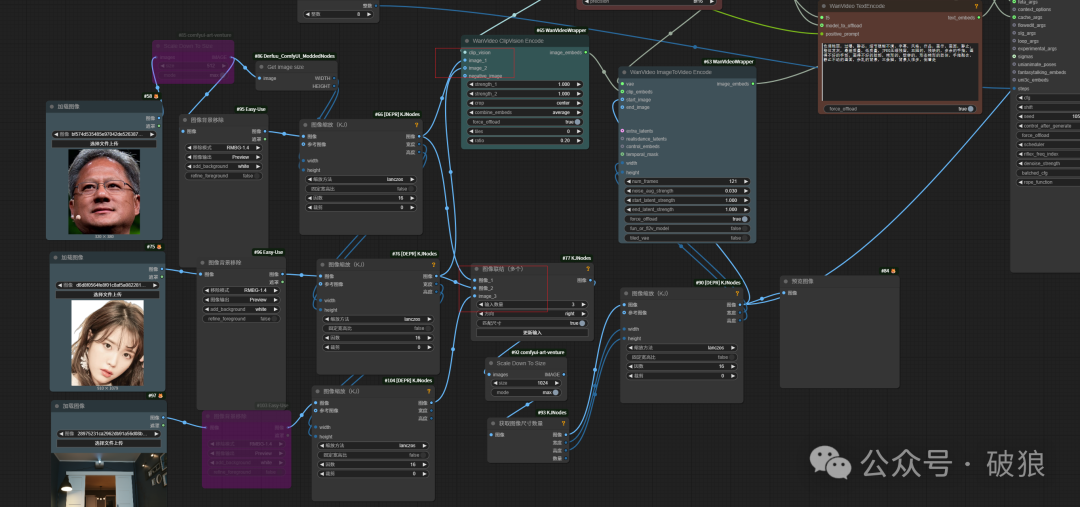Click the upload file button under Jensen image
This screenshot has height=507, width=1080.
point(104,143)
